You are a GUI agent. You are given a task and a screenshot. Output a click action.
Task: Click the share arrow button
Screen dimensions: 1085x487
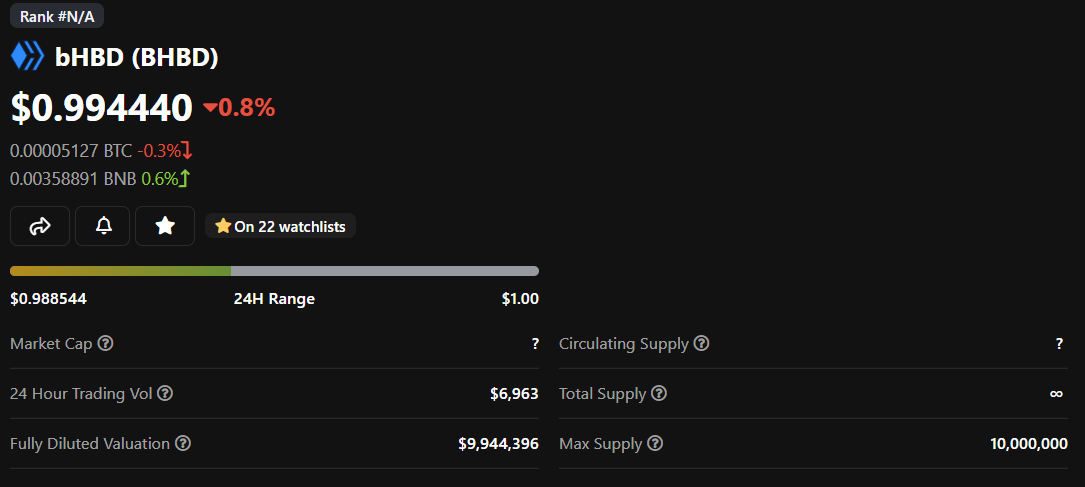point(40,226)
